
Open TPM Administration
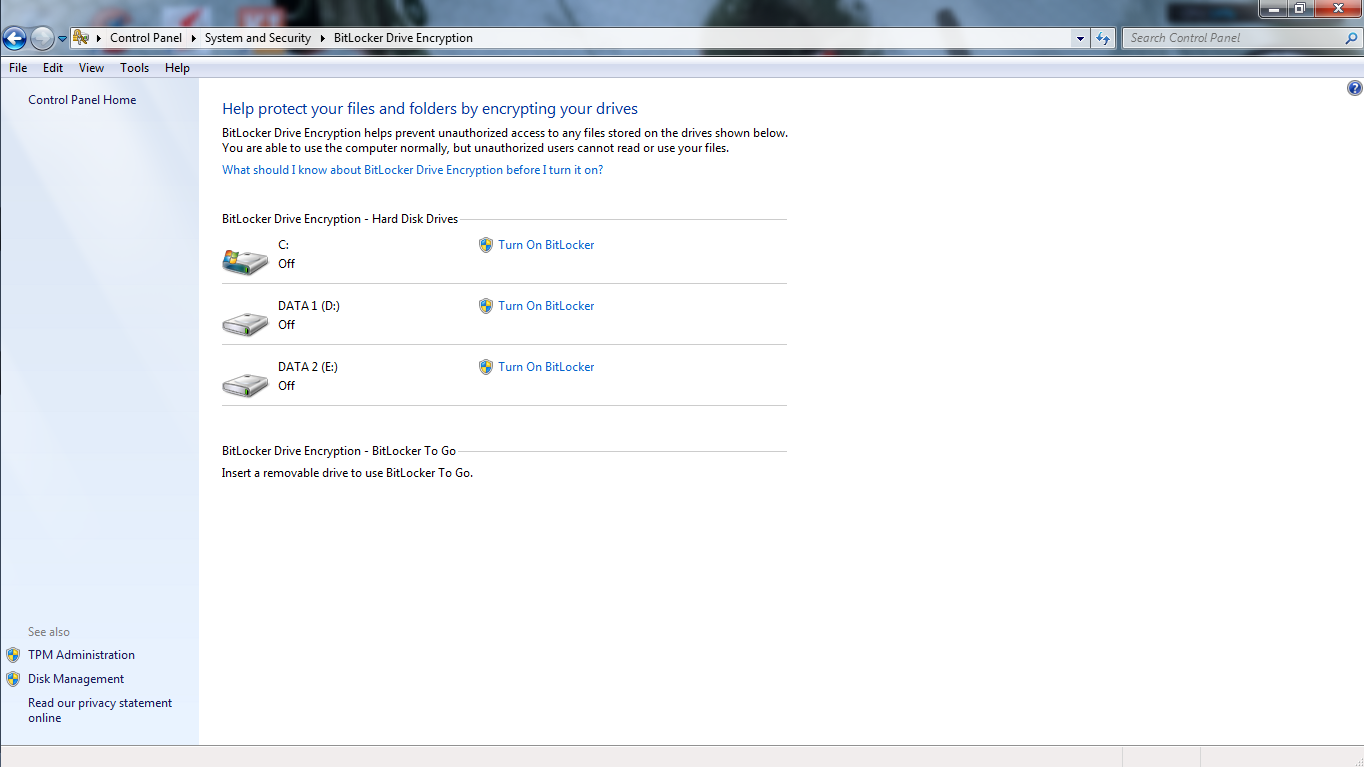[81, 655]
